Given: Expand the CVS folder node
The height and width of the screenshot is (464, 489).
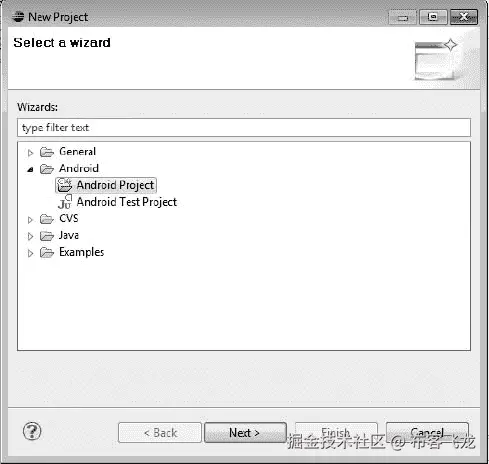Looking at the screenshot, I should pos(30,220).
